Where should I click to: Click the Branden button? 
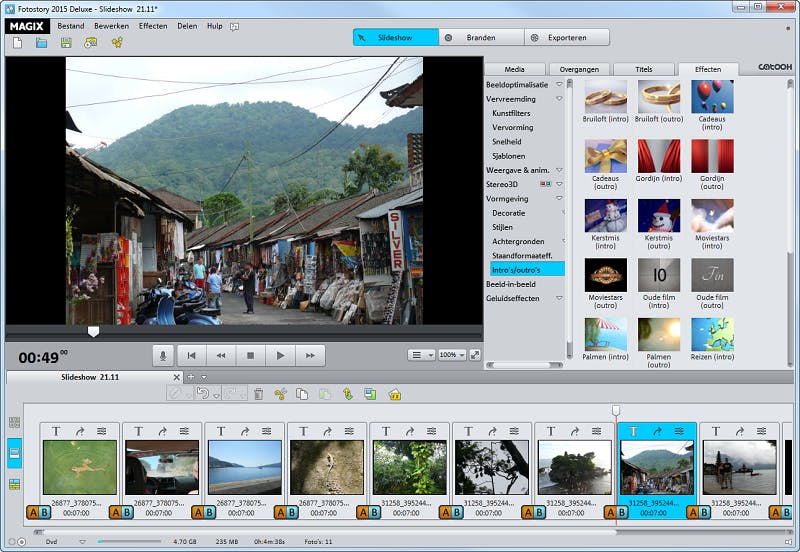pyautogui.click(x=481, y=37)
